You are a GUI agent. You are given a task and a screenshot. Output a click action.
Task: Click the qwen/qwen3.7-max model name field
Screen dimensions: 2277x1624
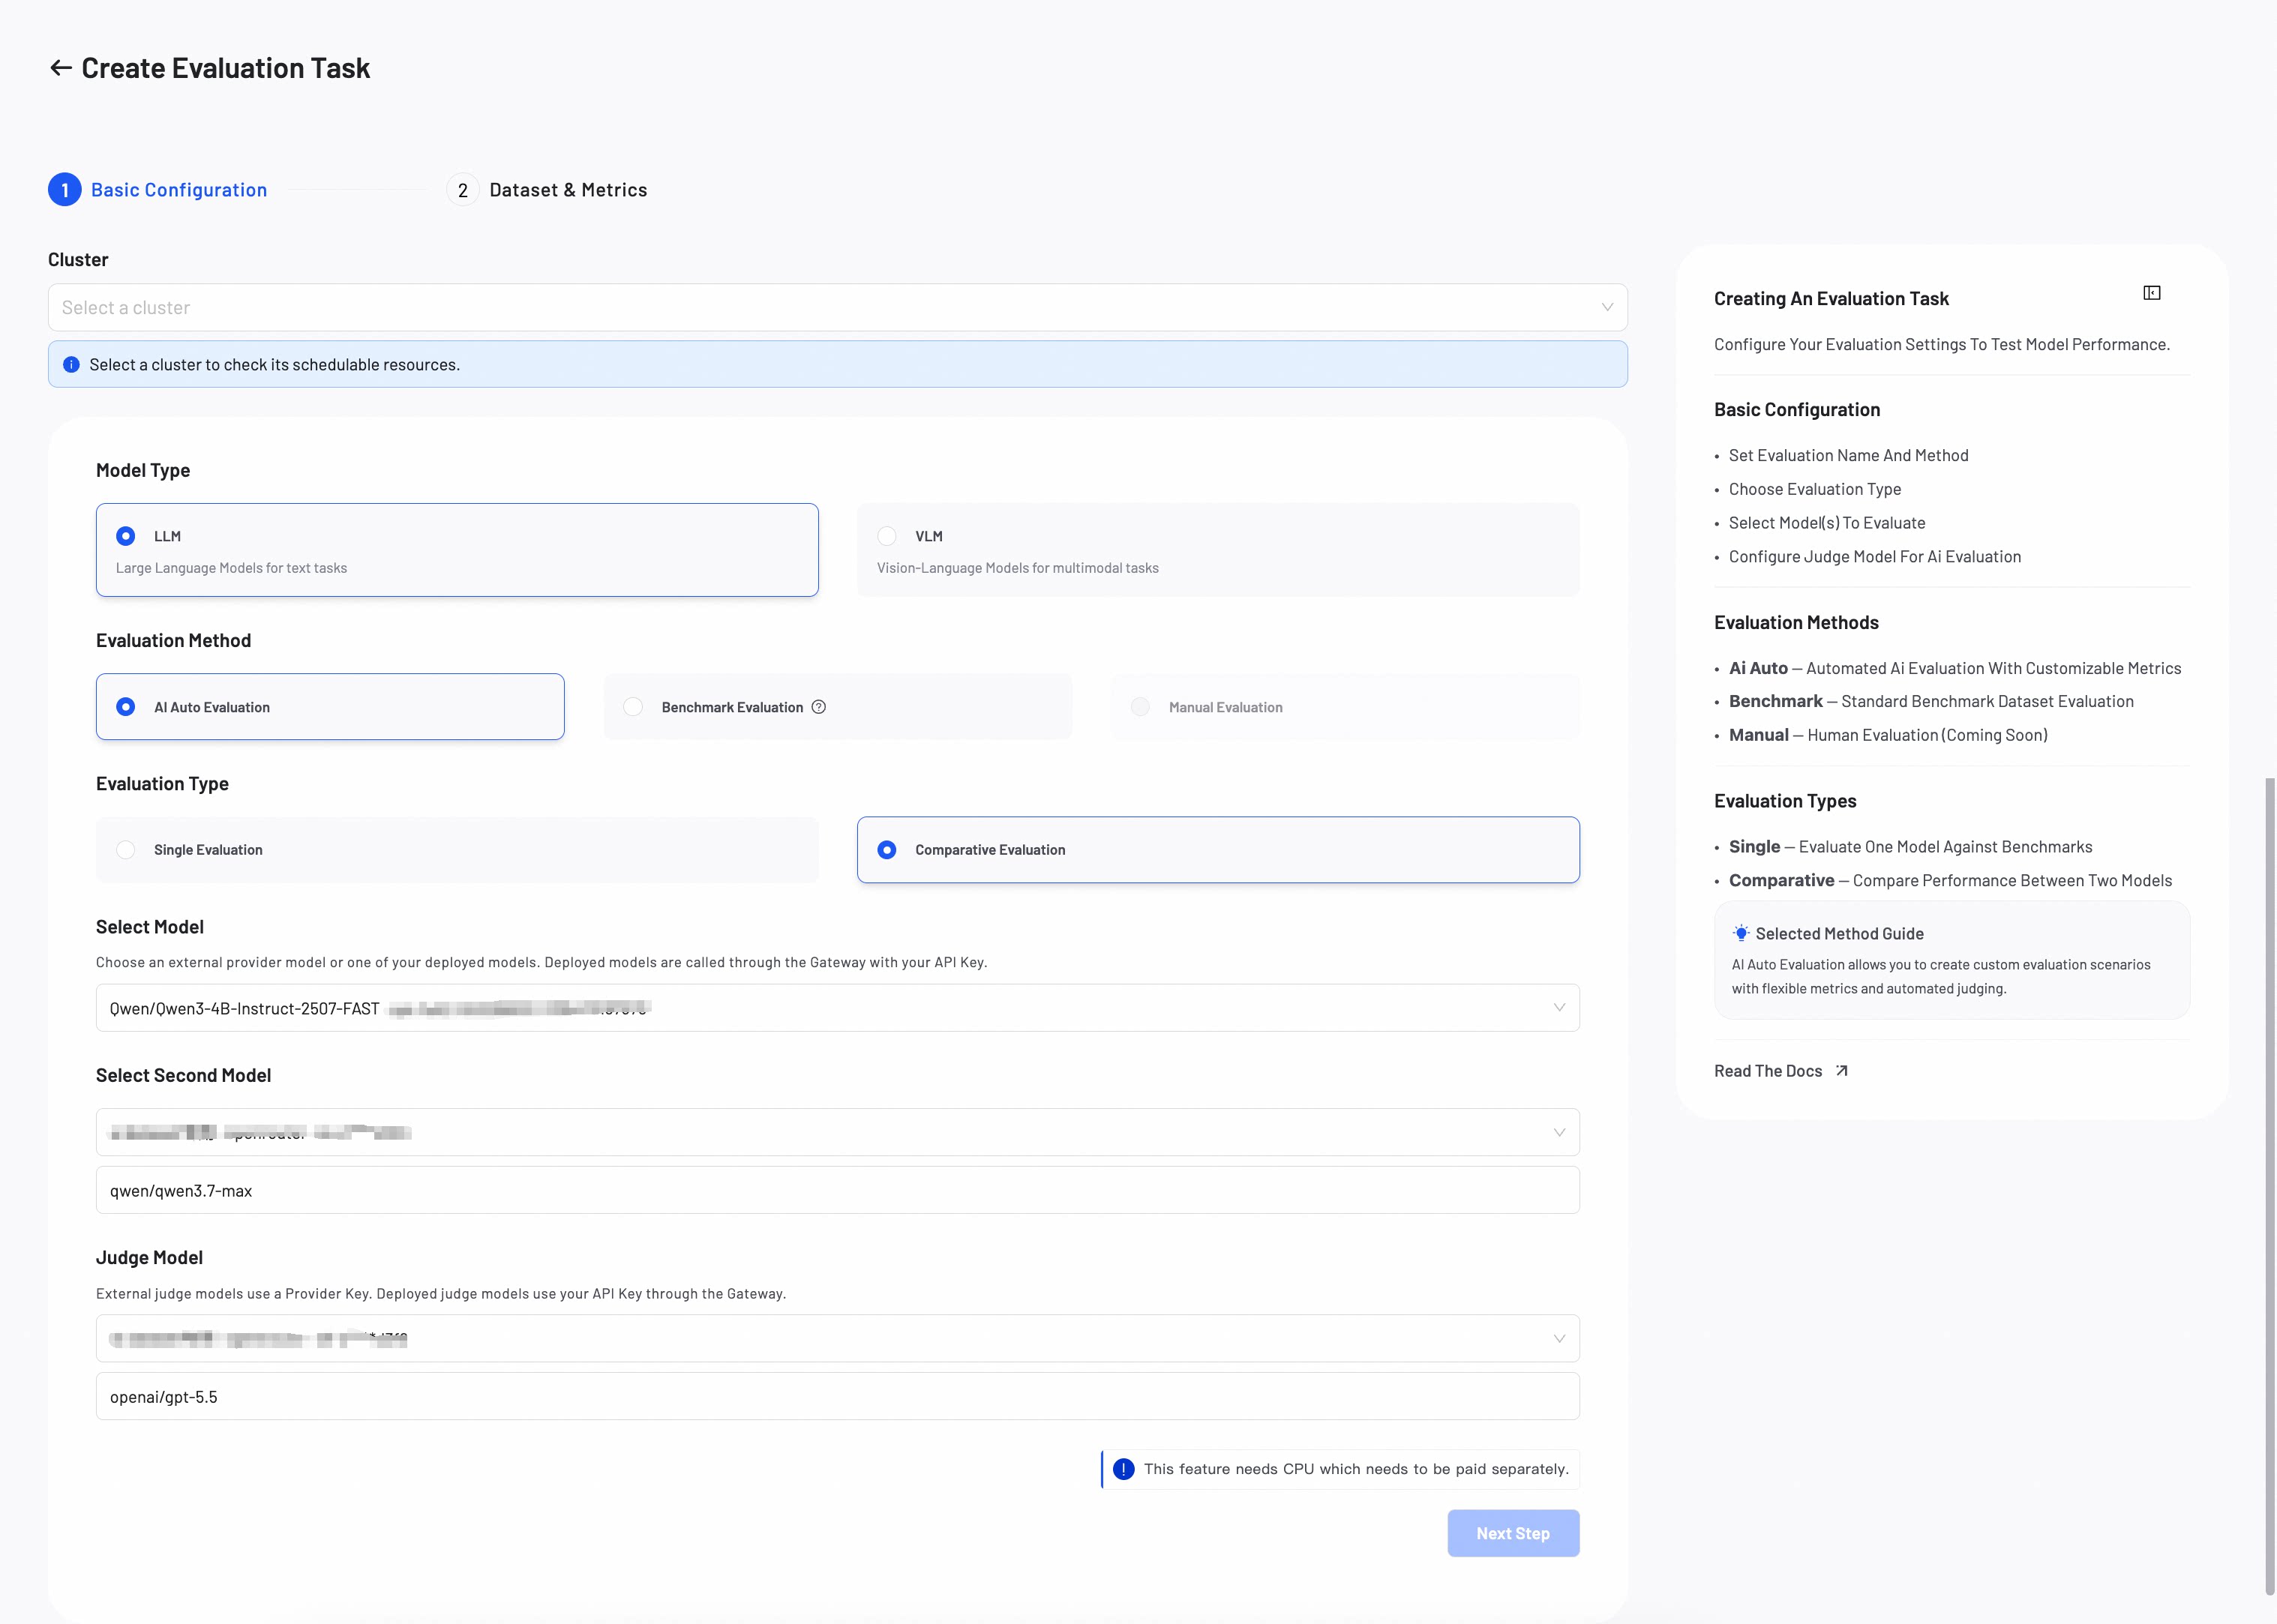pyautogui.click(x=838, y=1190)
